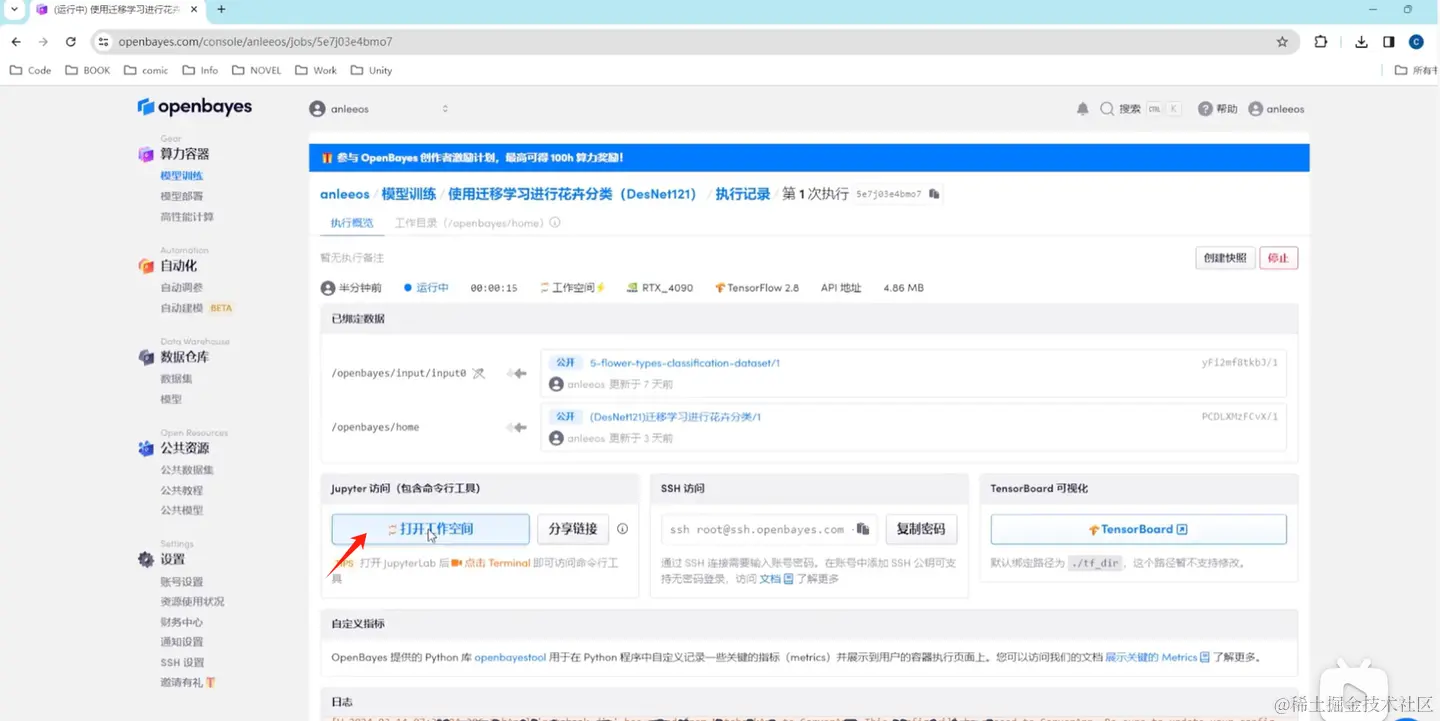Open the notifications bell

click(1082, 109)
